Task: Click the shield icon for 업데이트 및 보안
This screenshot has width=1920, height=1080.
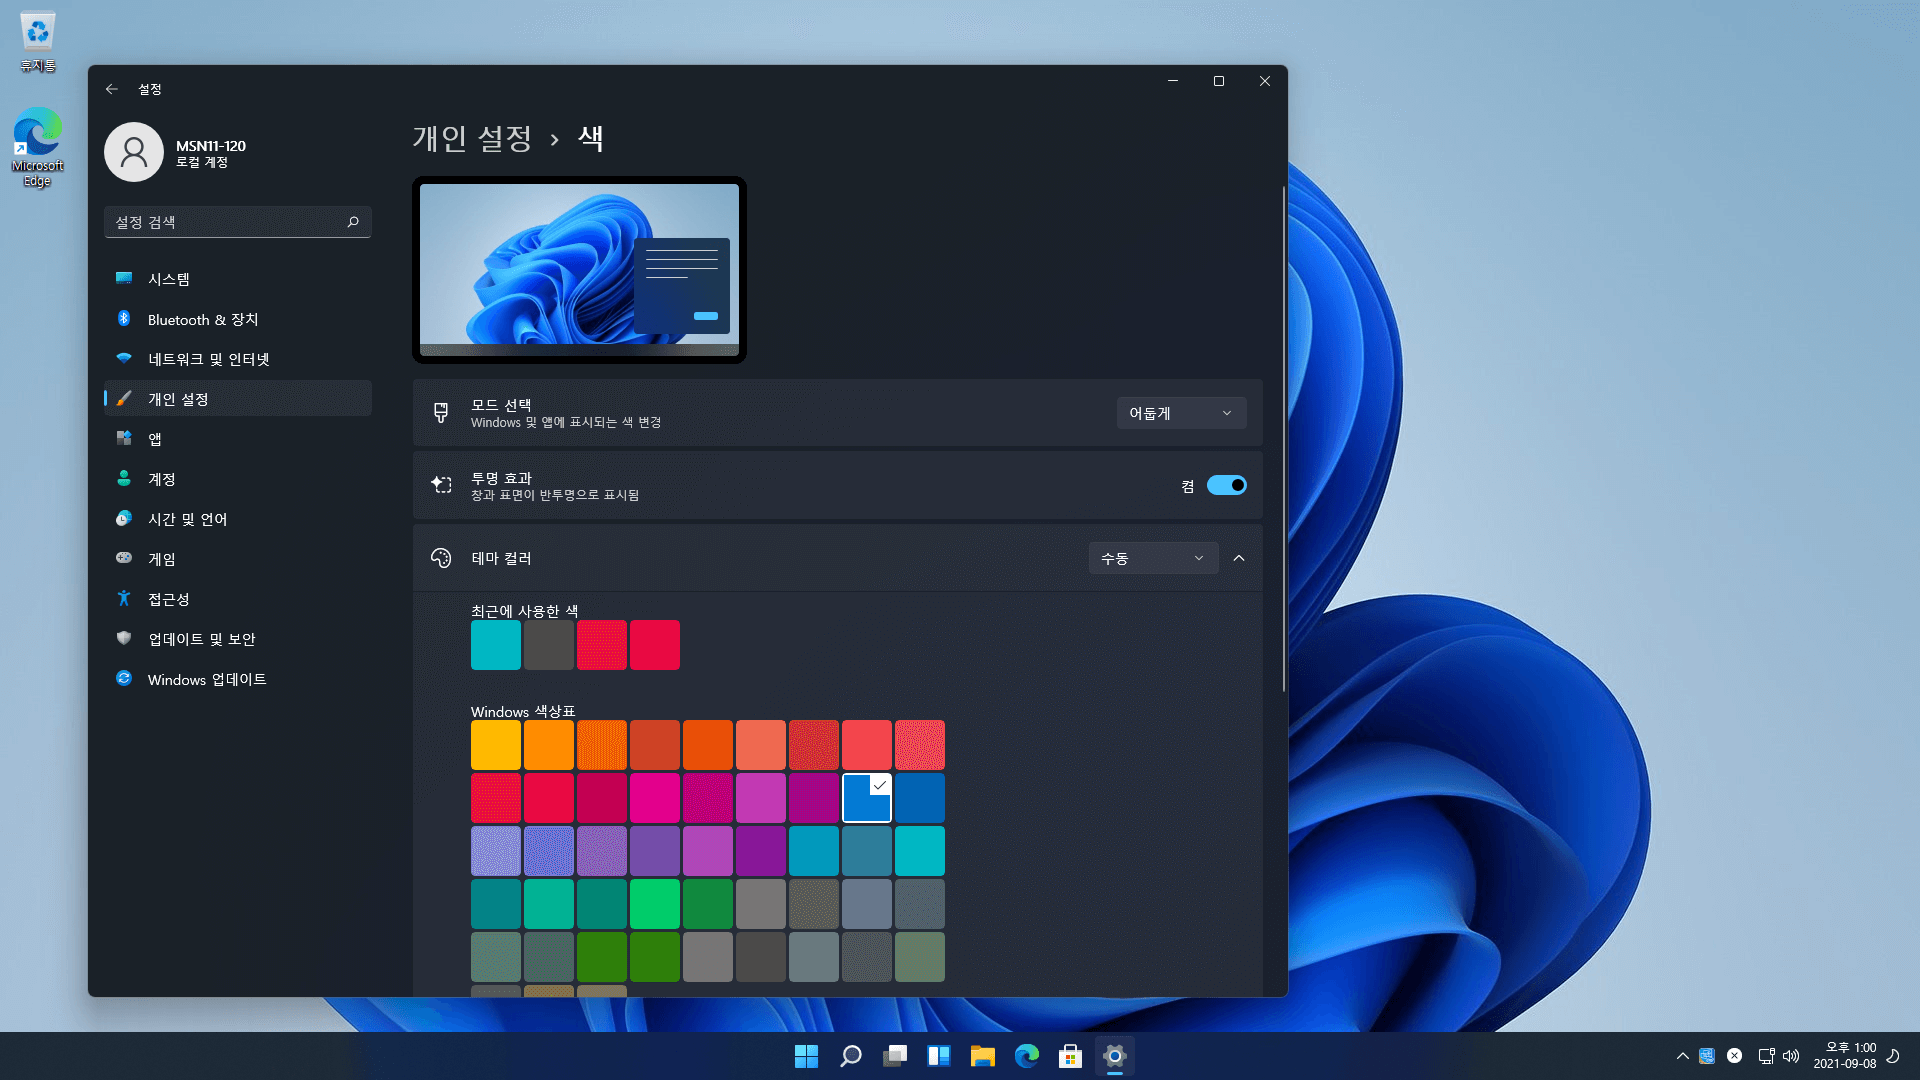Action: [124, 638]
